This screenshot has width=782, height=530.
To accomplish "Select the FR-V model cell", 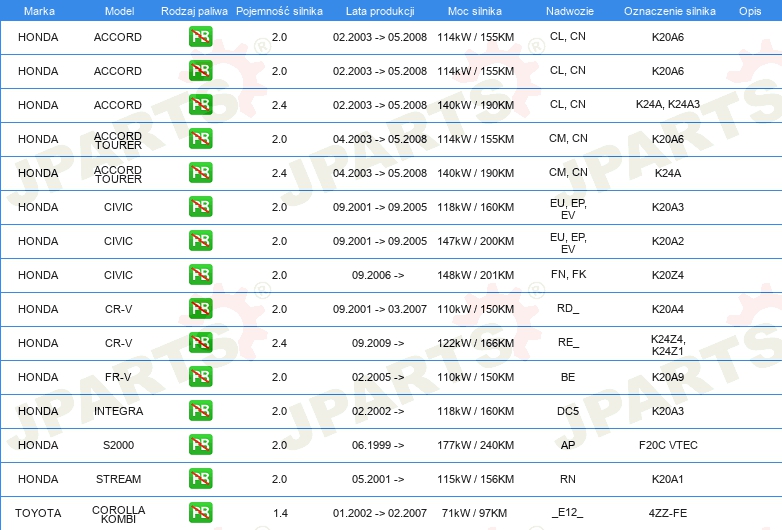I will point(118,377).
